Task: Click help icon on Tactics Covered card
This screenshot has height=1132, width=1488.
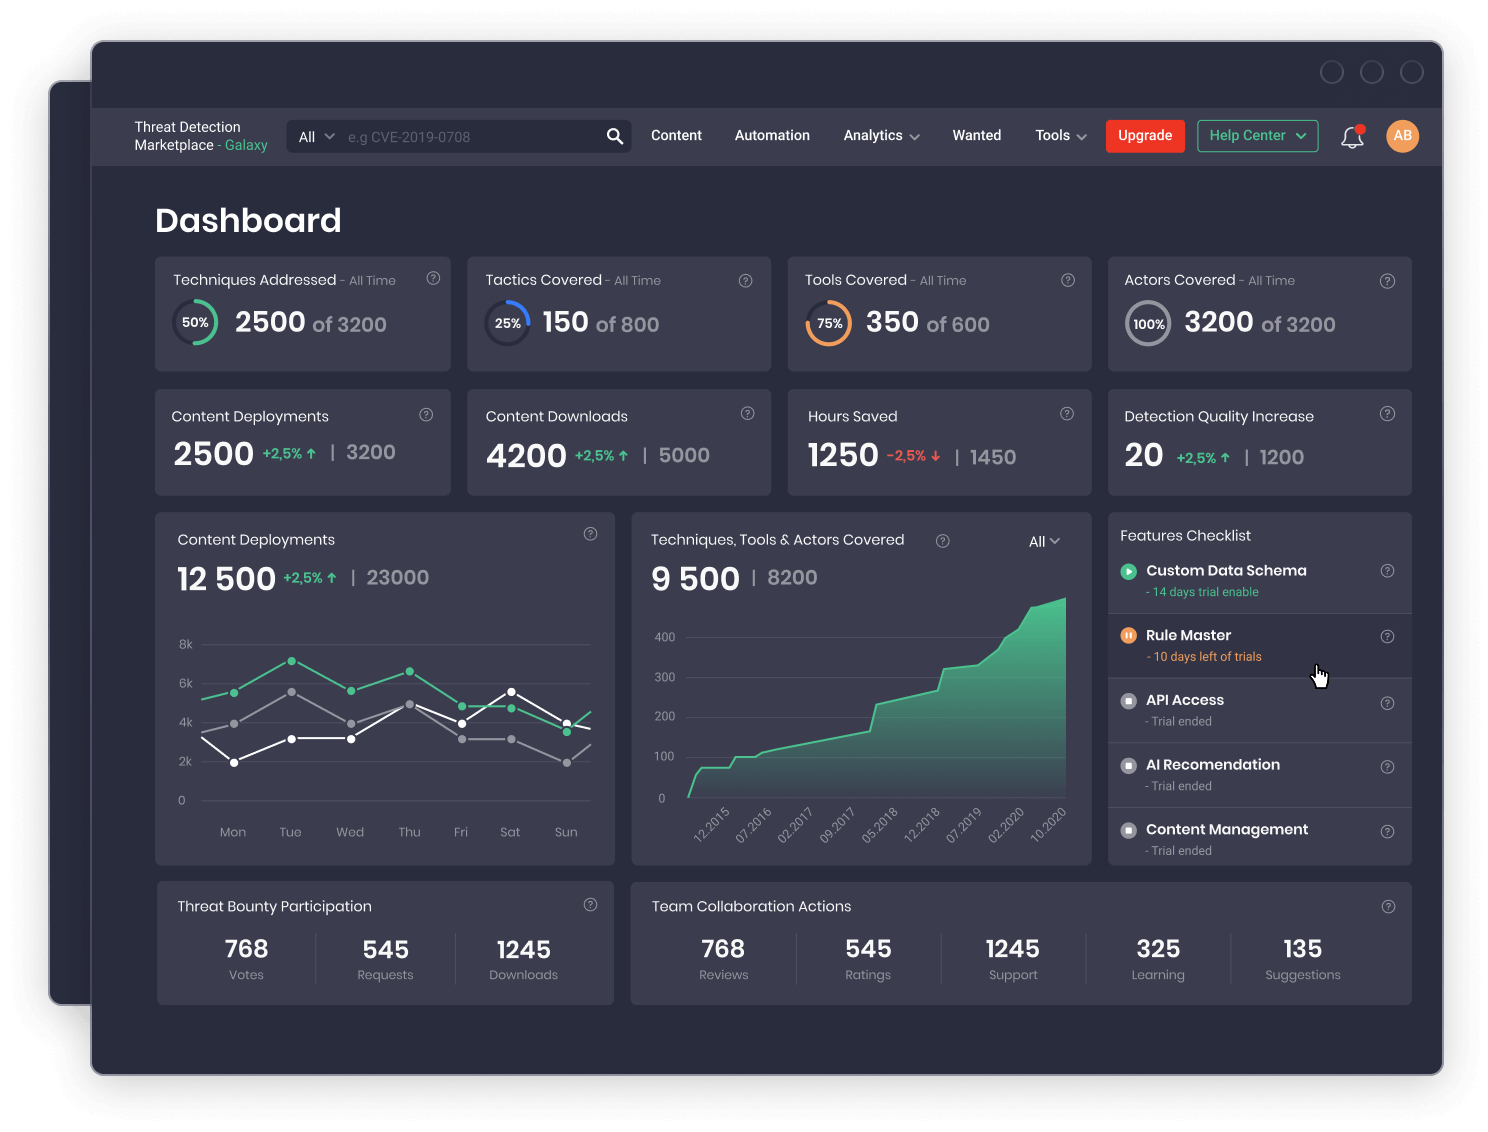Action: click(745, 281)
